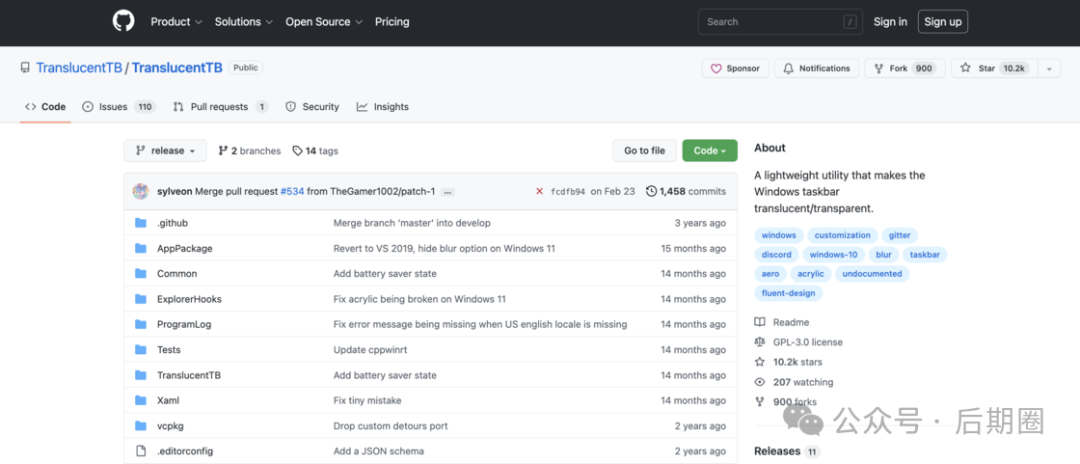Switch to the Code tab
The image size is (1080, 464).
pyautogui.click(x=45, y=107)
